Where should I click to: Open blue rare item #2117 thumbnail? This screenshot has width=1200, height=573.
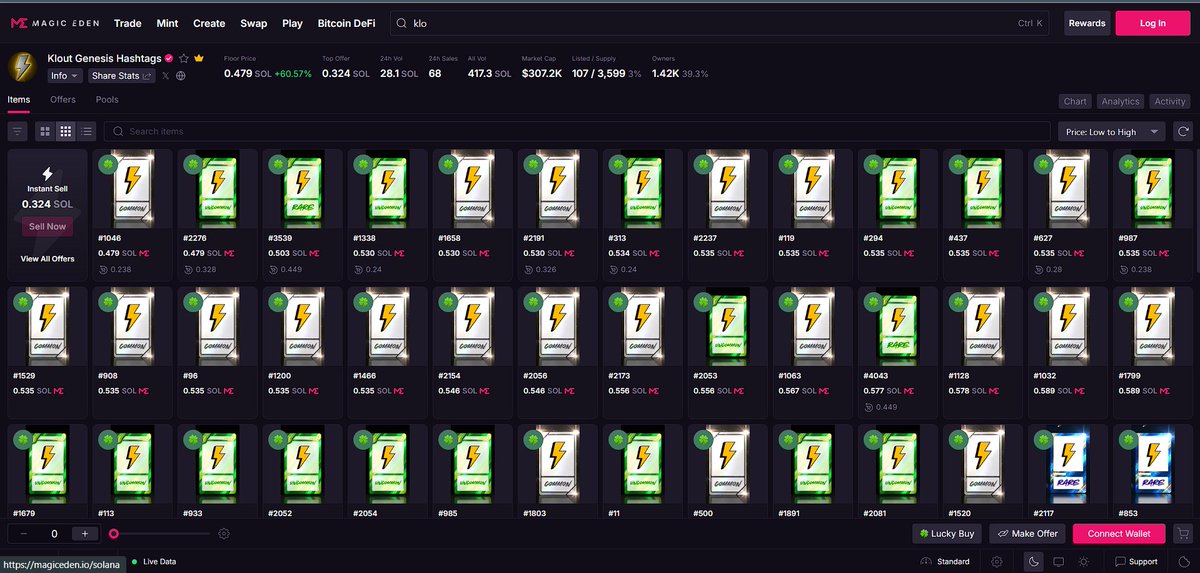[x=1066, y=465]
